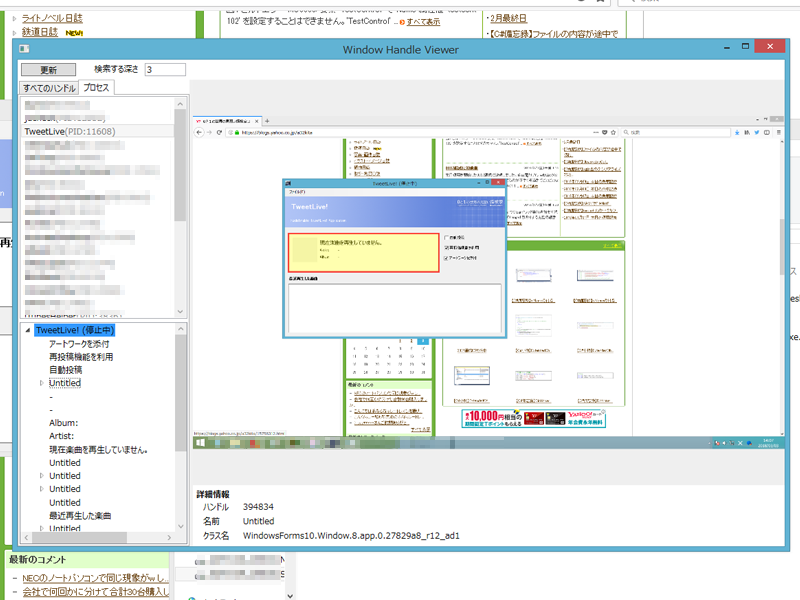Click the process list scroll-up arrow
Viewport: 800px width, 600px height.
180,104
